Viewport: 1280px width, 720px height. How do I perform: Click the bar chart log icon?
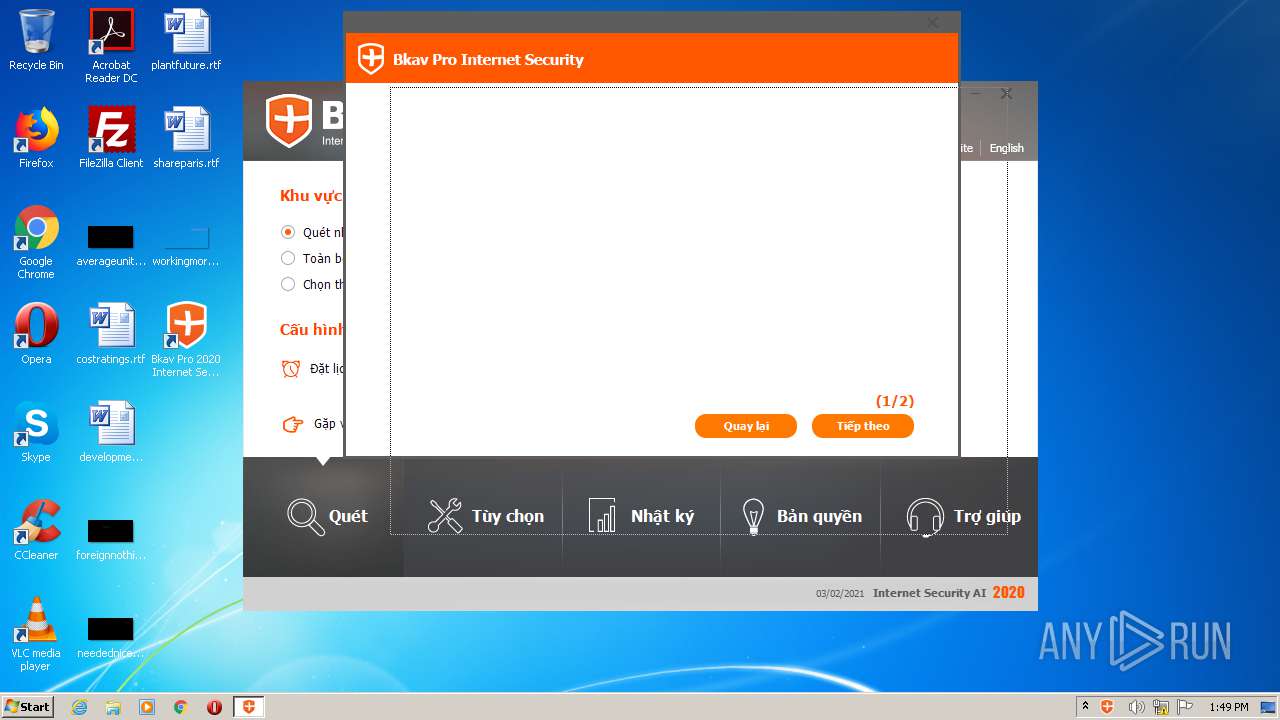coord(602,516)
